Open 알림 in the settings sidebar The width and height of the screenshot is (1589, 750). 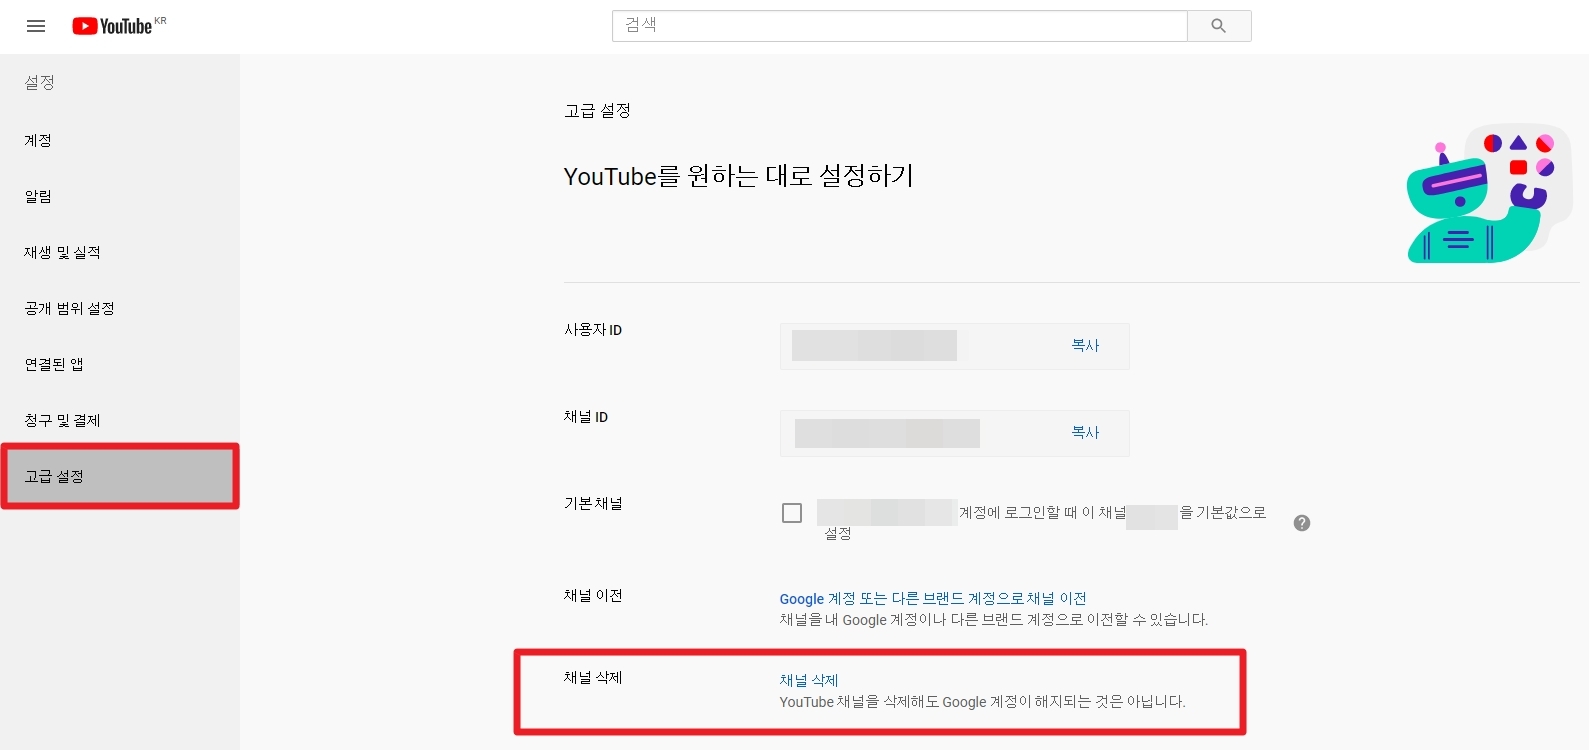tap(120, 197)
